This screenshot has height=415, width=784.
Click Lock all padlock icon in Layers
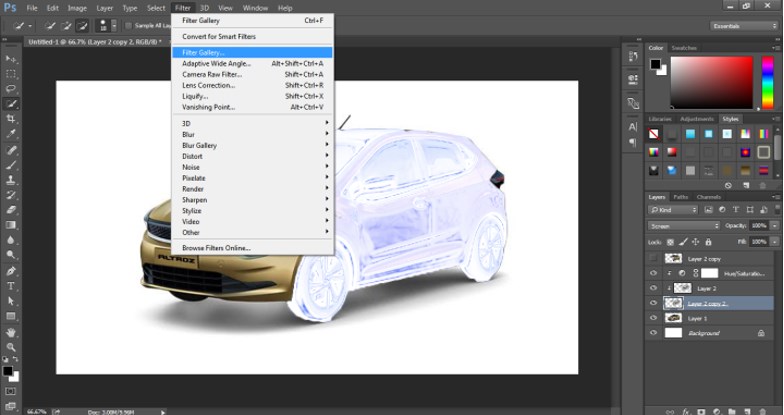(708, 242)
